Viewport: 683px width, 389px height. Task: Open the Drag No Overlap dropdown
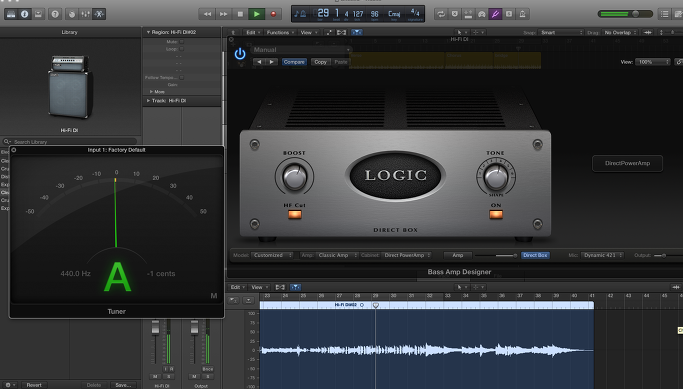coord(620,33)
